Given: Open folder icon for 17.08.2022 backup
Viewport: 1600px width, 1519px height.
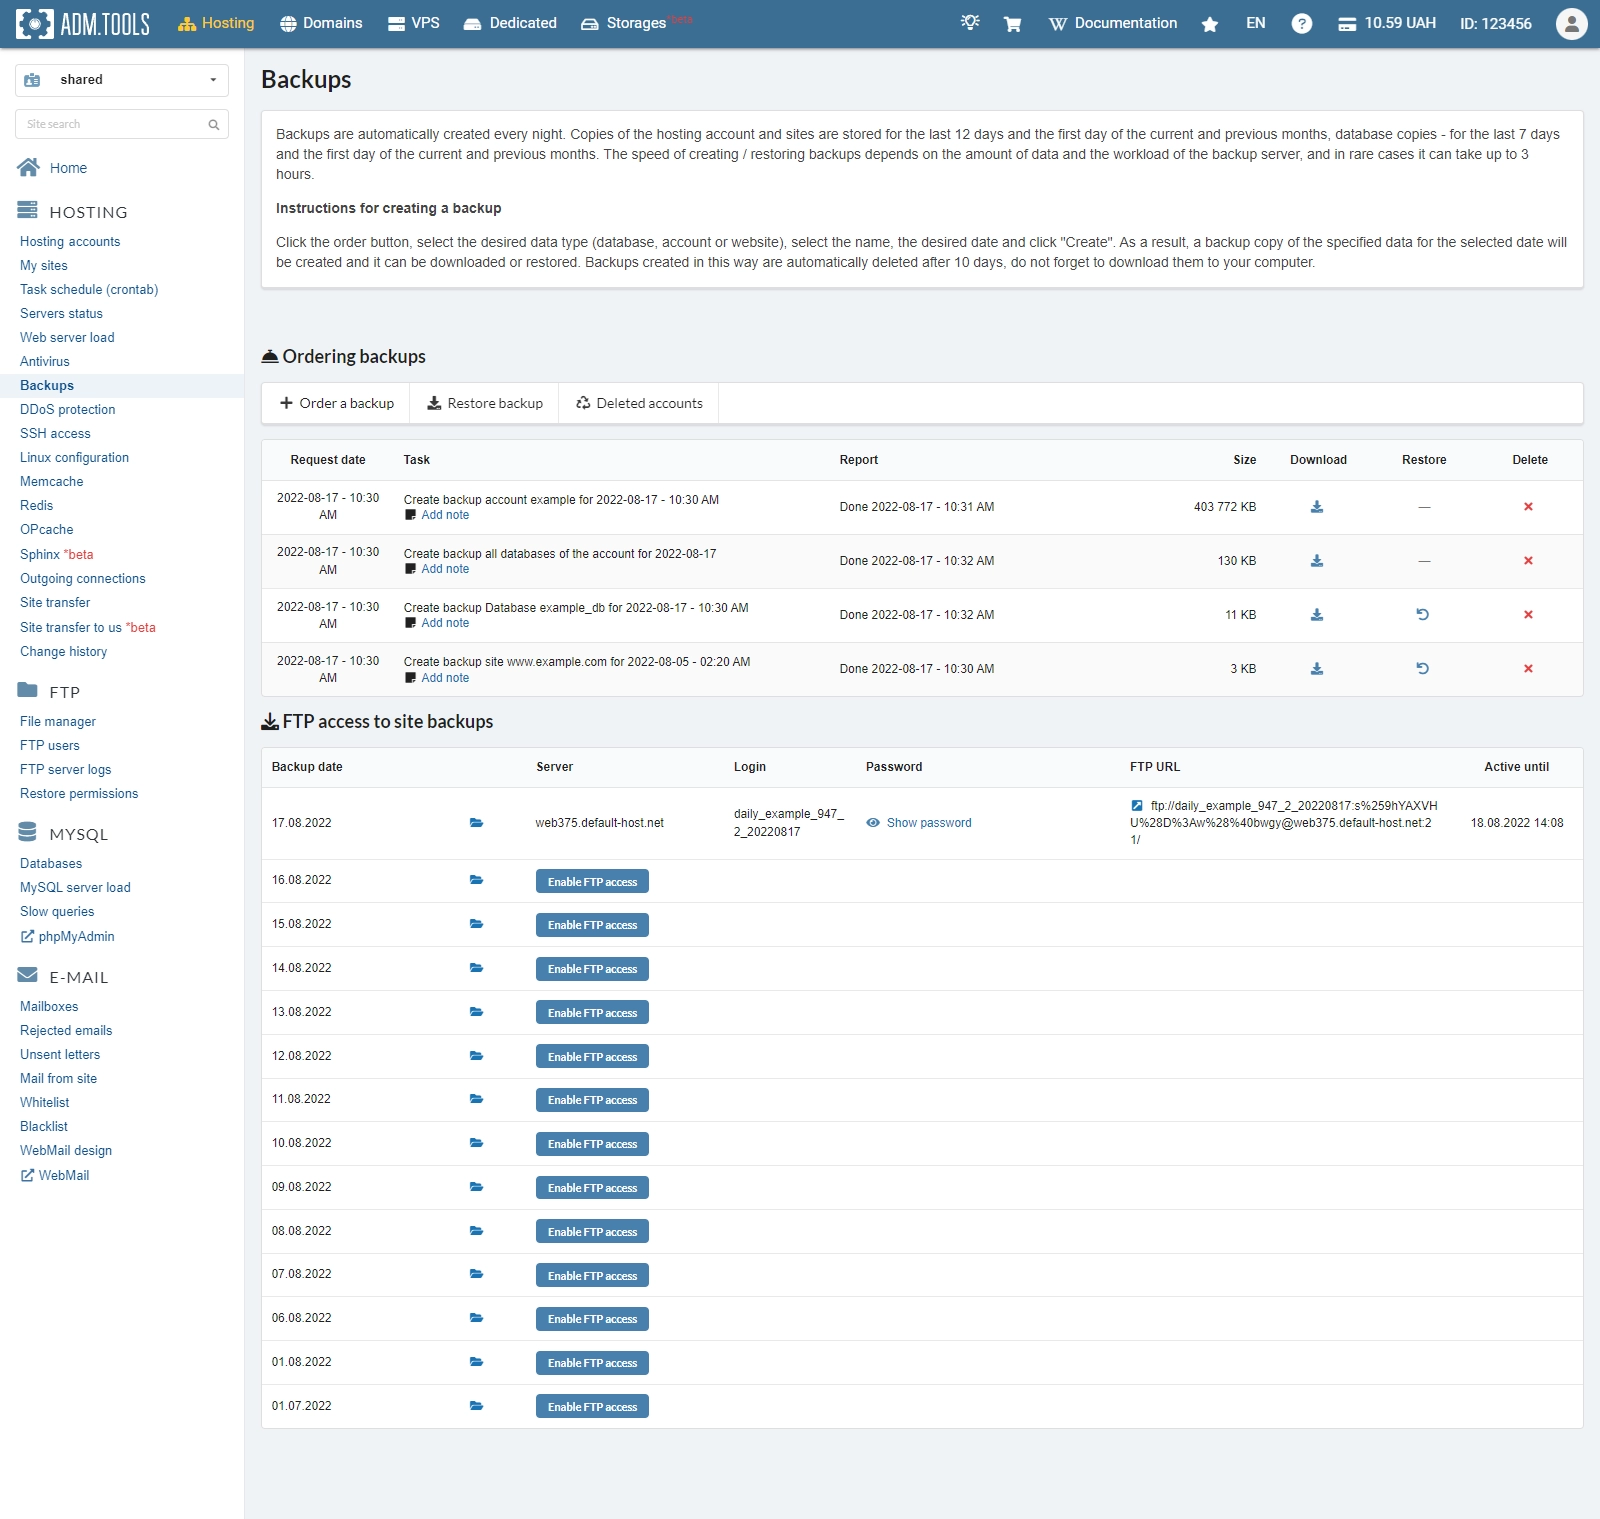Looking at the screenshot, I should click(x=476, y=823).
